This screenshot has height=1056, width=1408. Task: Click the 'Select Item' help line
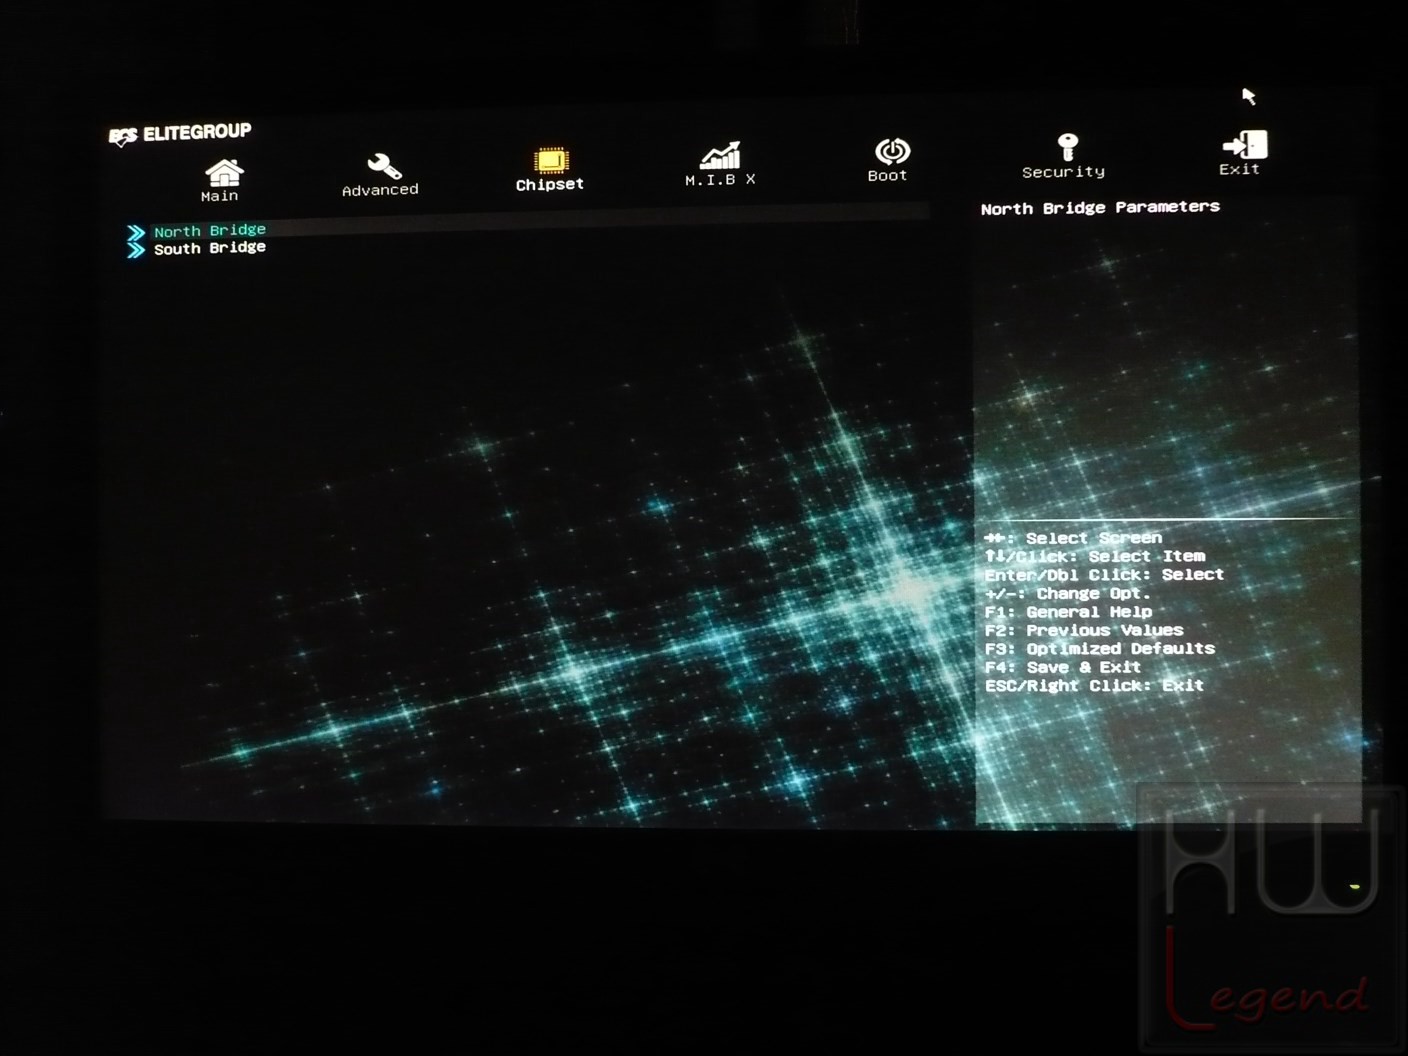pyautogui.click(x=1095, y=556)
